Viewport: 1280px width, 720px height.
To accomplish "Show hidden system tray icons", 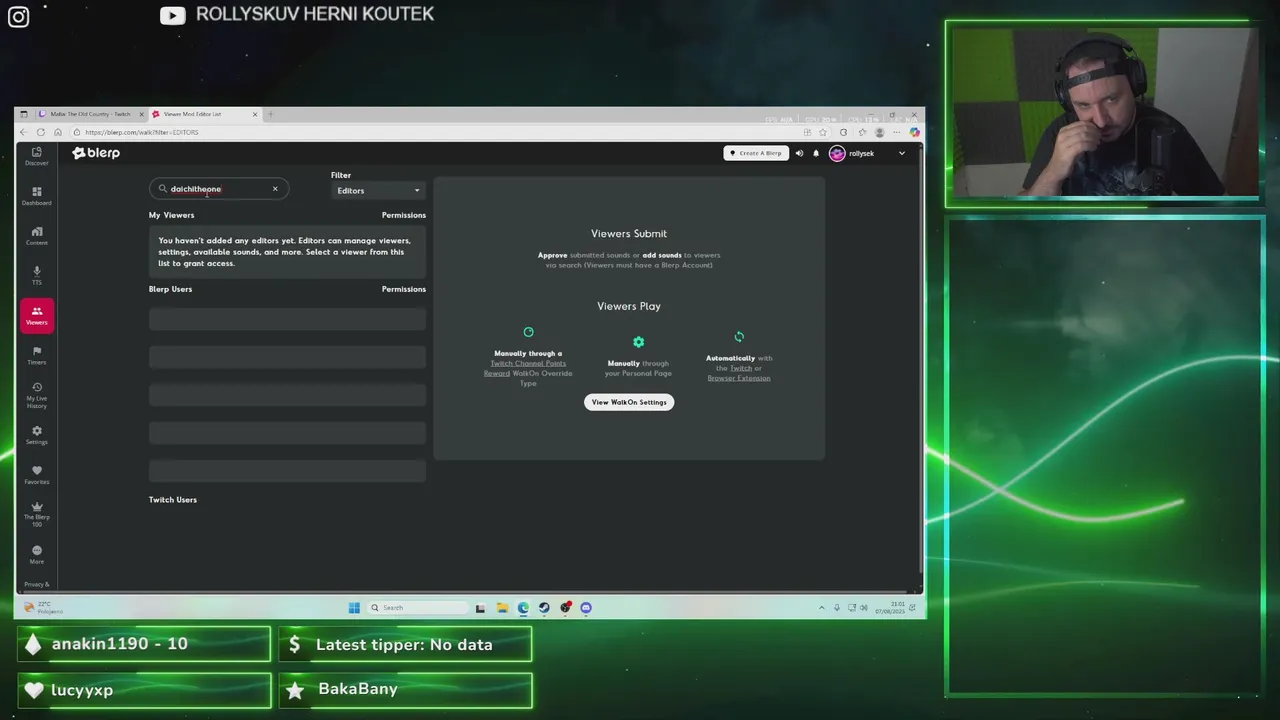I will 822,608.
